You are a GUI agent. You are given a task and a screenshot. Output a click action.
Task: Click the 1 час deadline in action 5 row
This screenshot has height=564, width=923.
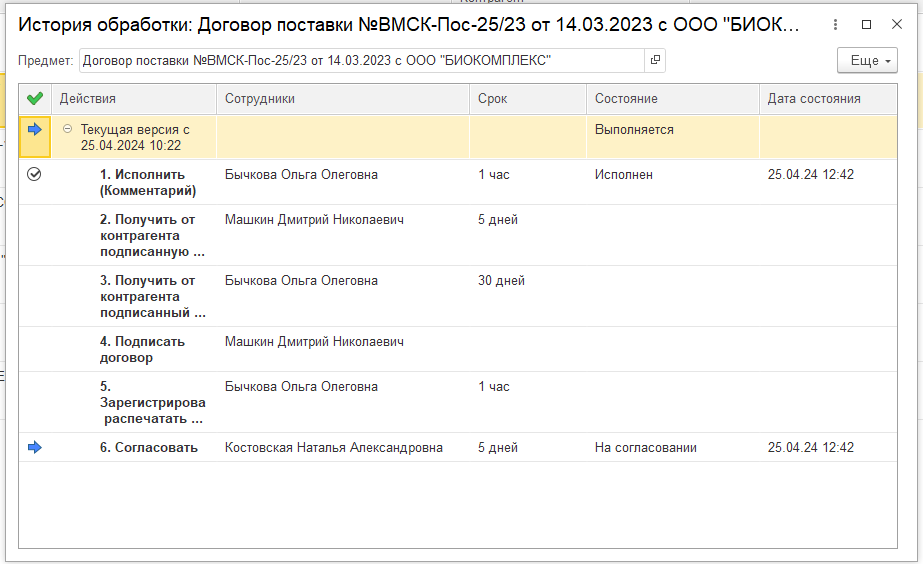click(x=493, y=386)
